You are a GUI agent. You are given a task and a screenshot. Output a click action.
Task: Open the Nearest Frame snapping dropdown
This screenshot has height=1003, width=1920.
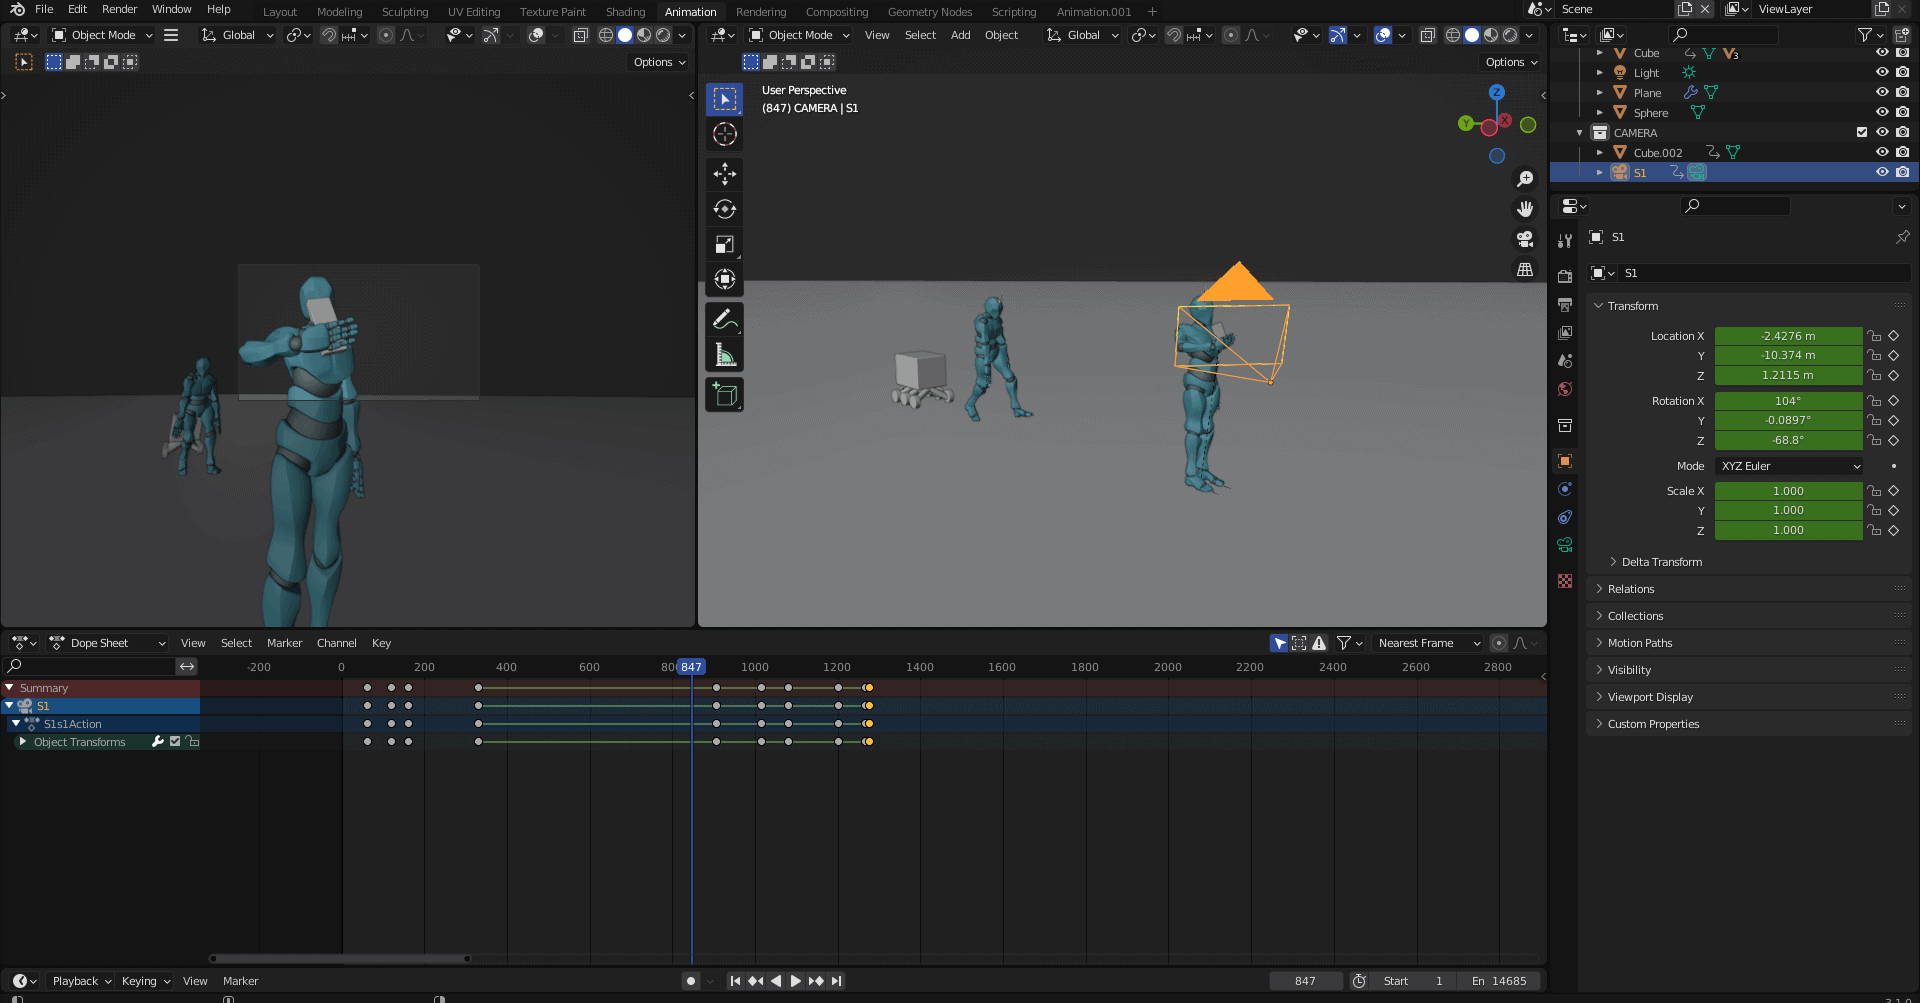1428,643
